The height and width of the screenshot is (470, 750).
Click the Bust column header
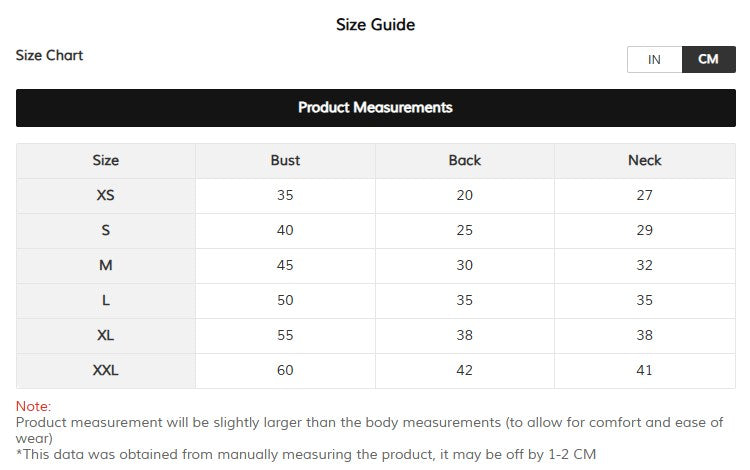pyautogui.click(x=286, y=161)
